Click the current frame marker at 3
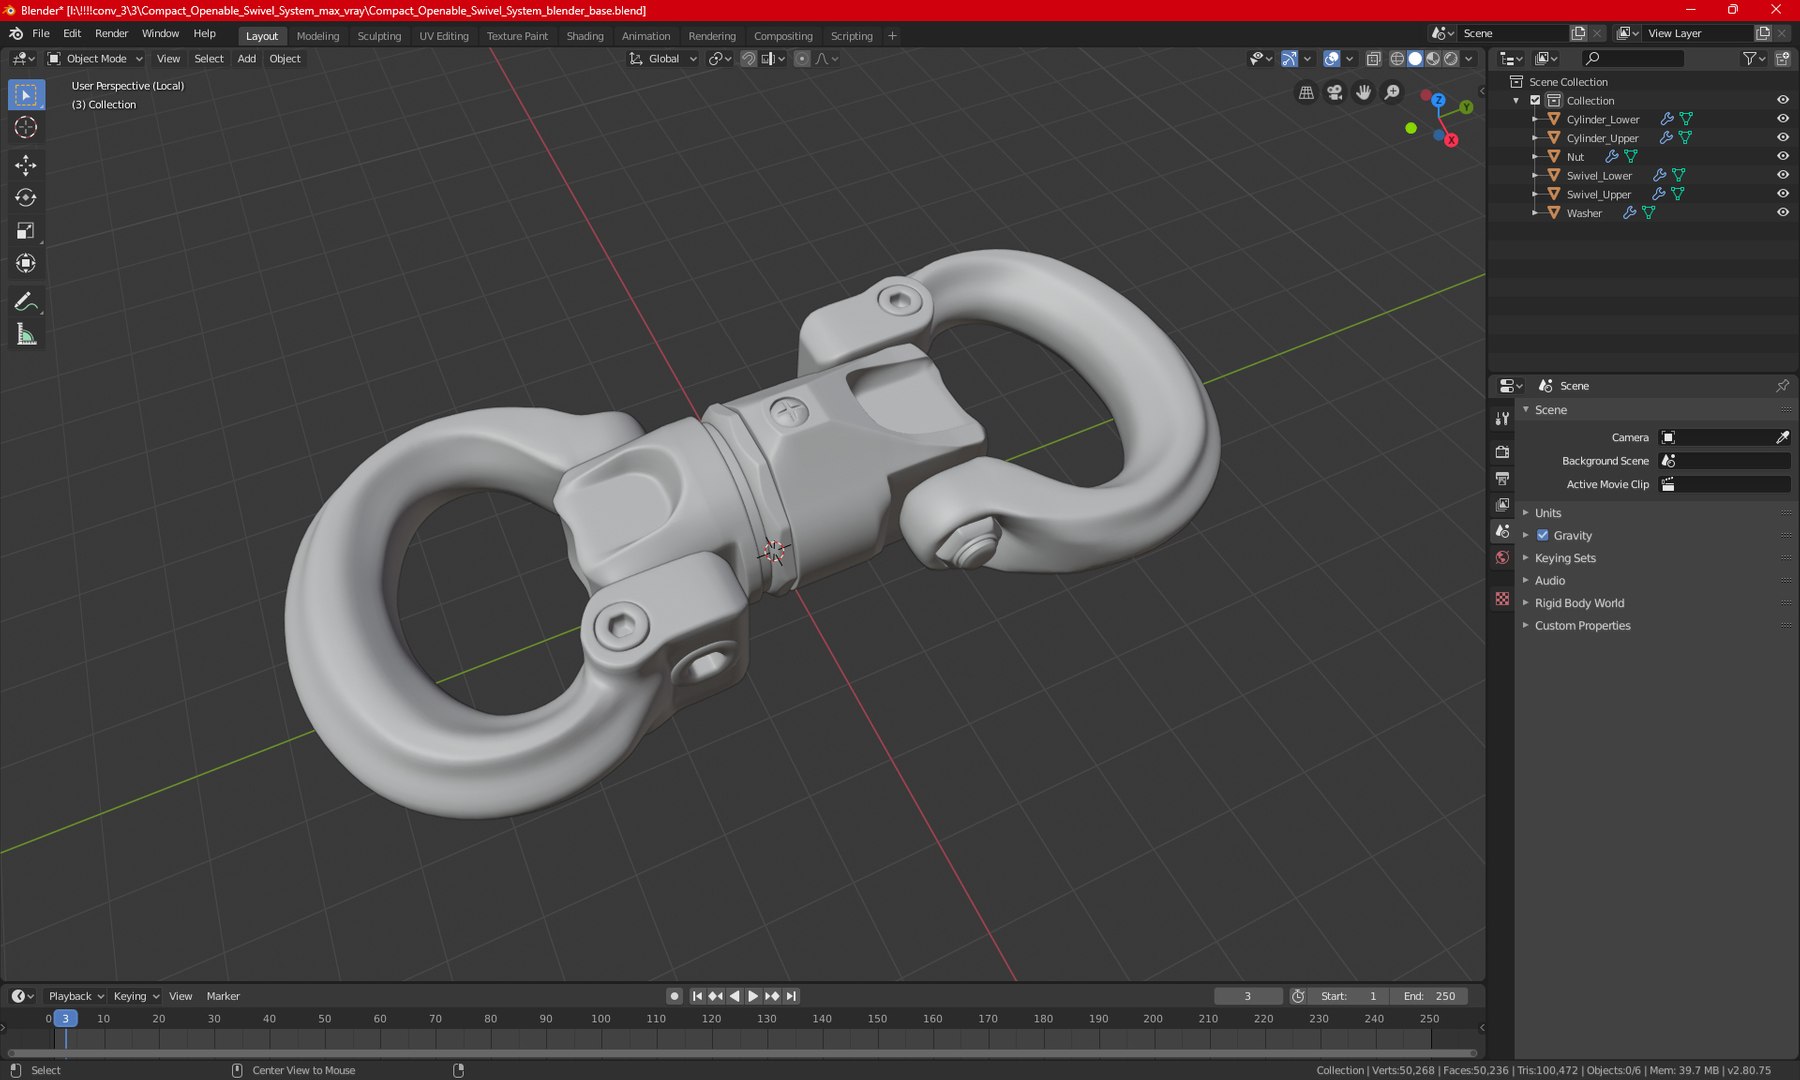Image resolution: width=1800 pixels, height=1080 pixels. 65,1018
